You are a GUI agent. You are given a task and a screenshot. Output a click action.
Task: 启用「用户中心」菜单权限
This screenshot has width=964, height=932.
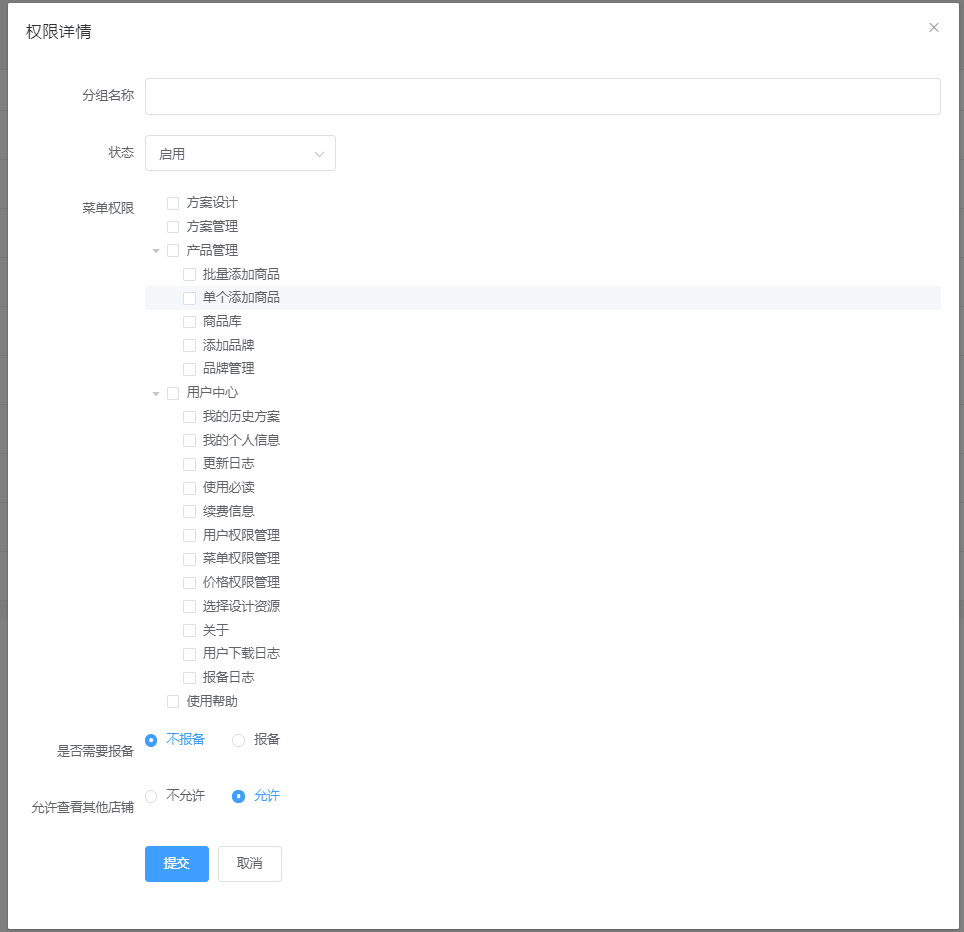pyautogui.click(x=172, y=392)
